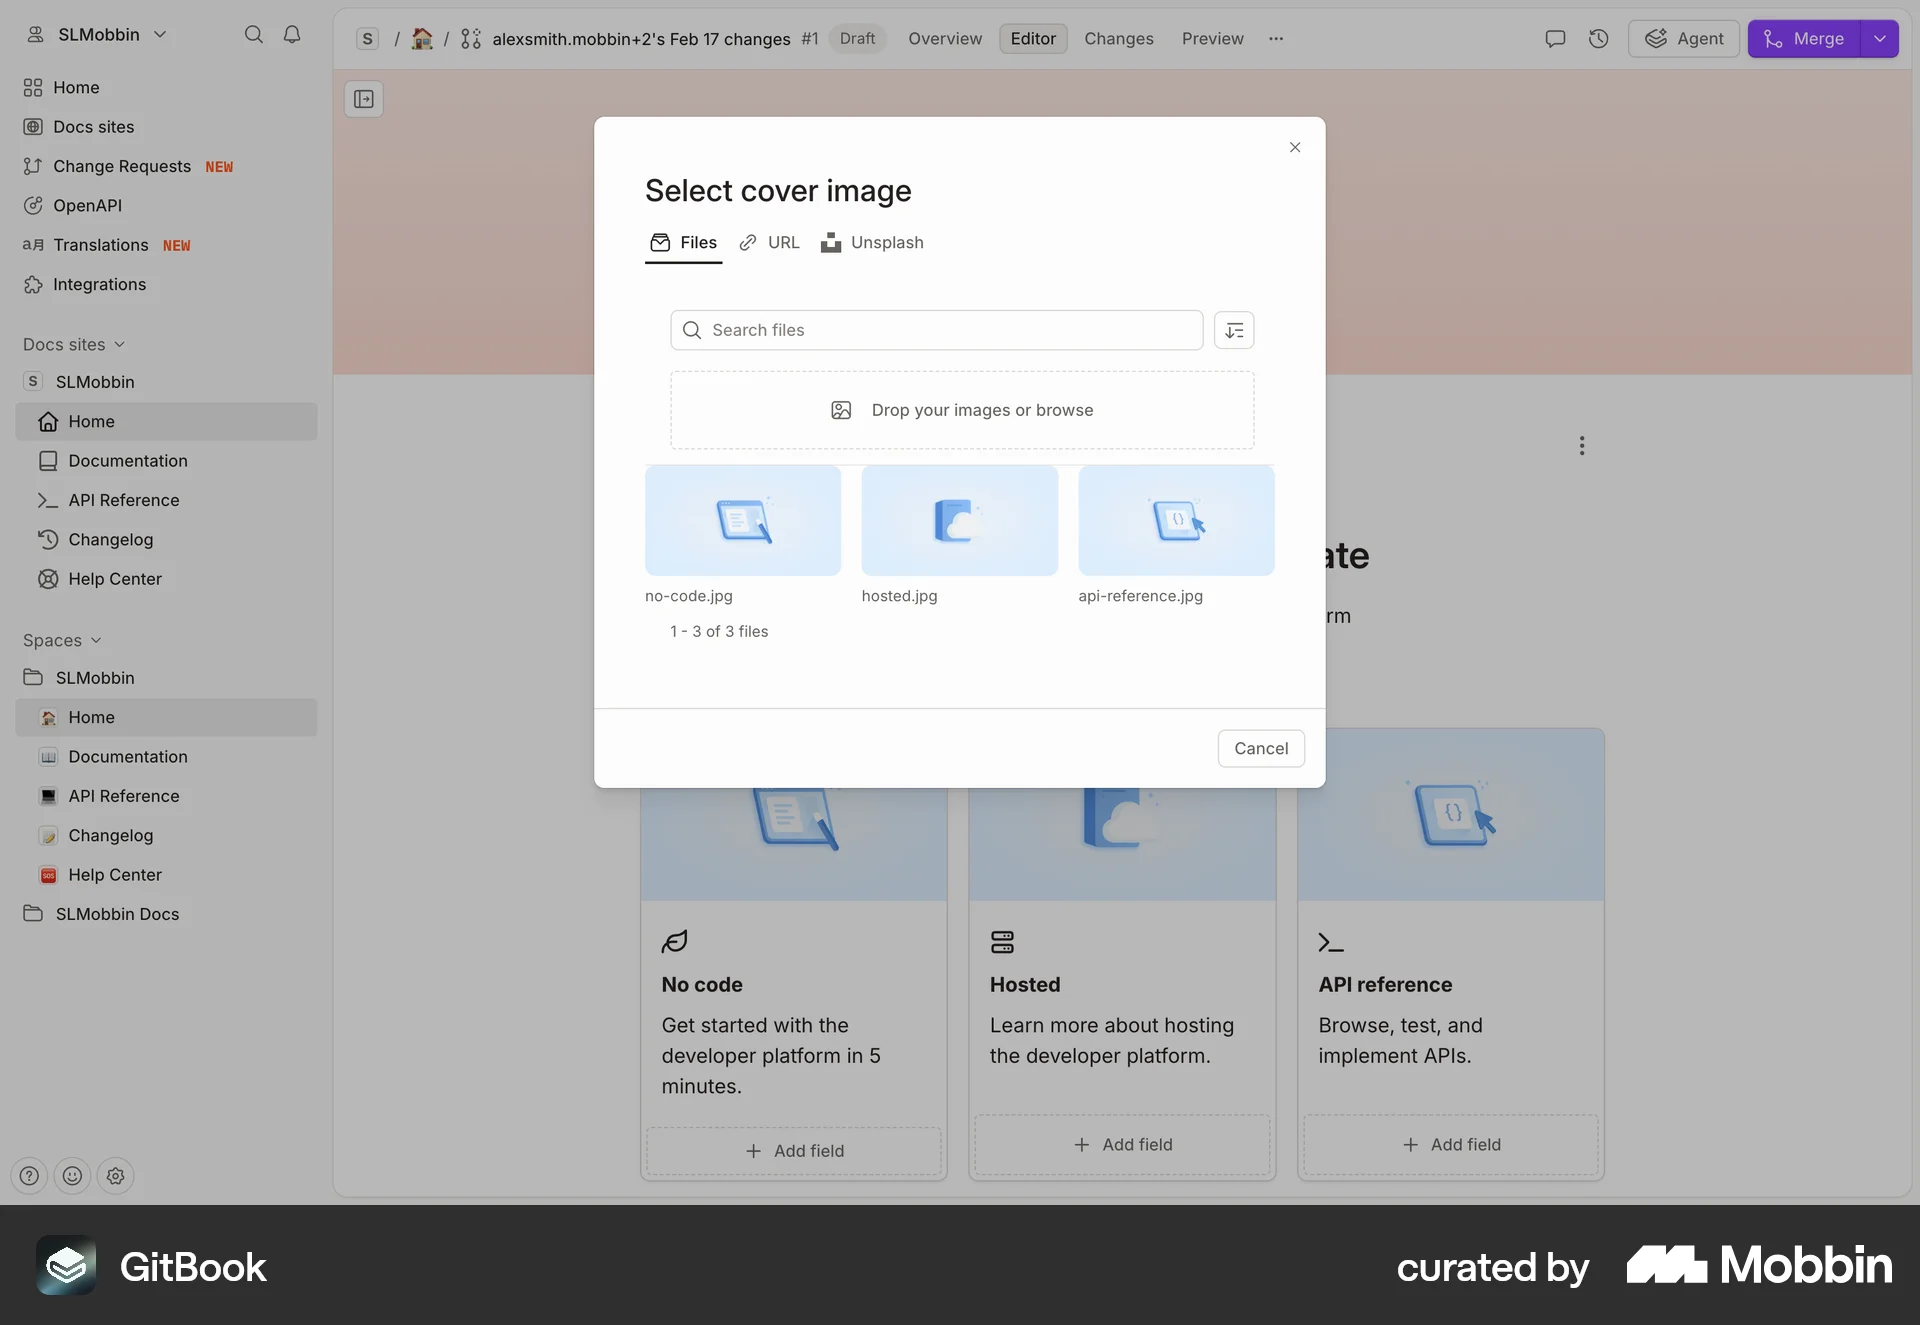The width and height of the screenshot is (1920, 1325).
Task: Open change history via the clock icon
Action: click(1598, 38)
